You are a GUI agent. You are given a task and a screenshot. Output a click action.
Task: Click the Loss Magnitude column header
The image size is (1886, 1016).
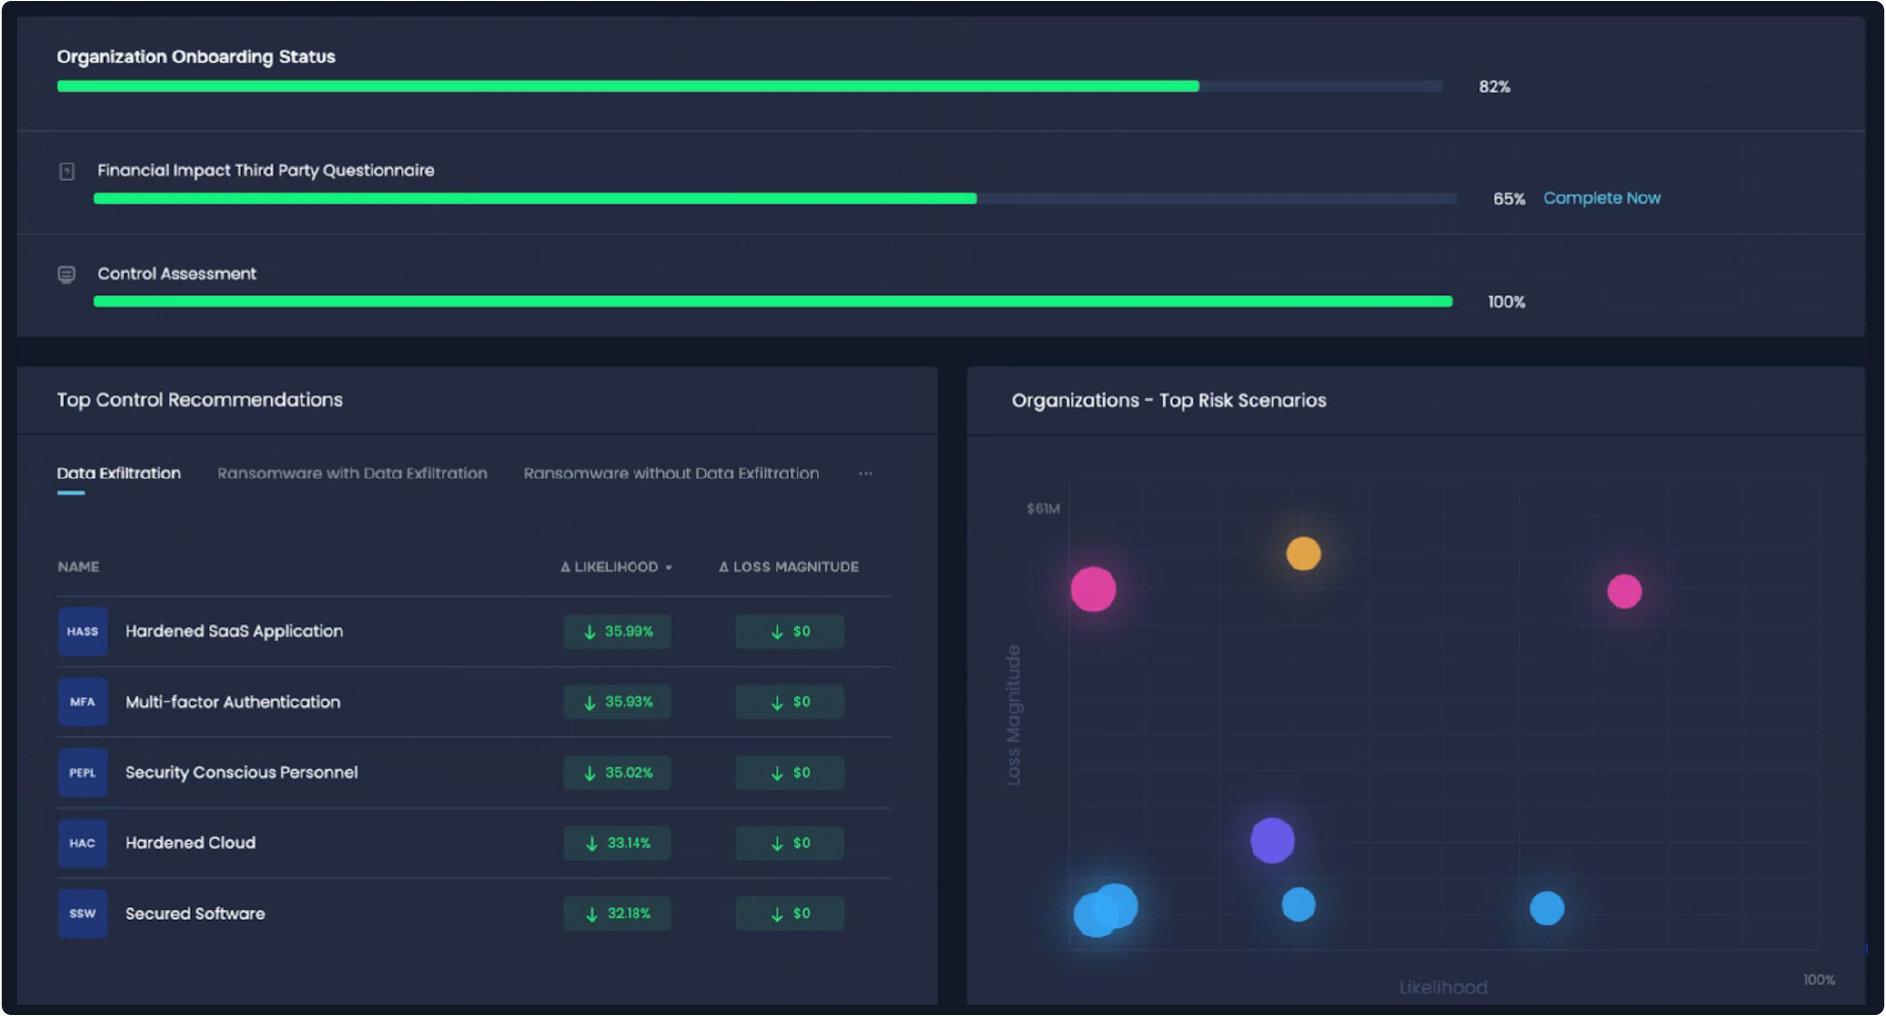point(788,567)
